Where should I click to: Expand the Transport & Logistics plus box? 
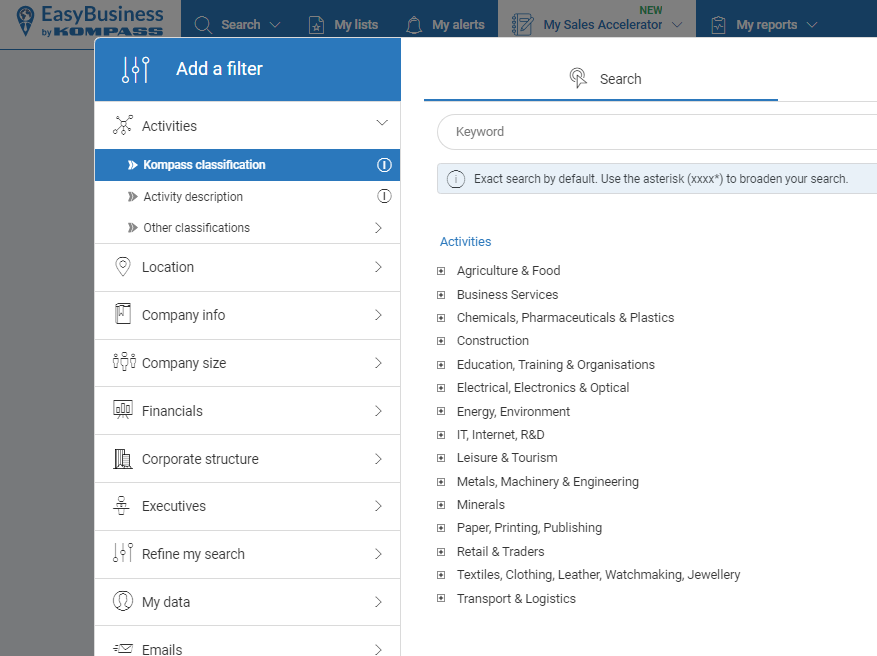441,599
